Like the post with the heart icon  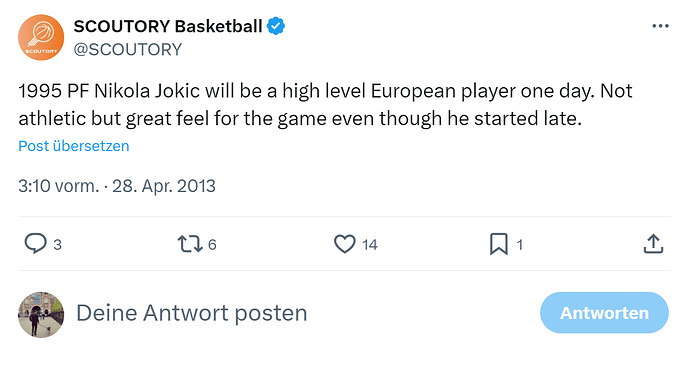tap(344, 244)
